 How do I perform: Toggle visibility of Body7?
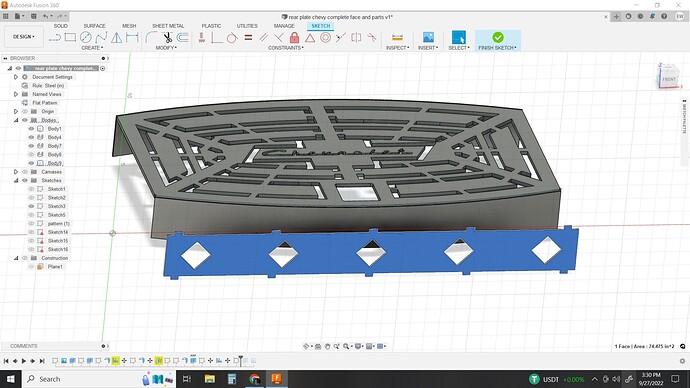(31, 146)
